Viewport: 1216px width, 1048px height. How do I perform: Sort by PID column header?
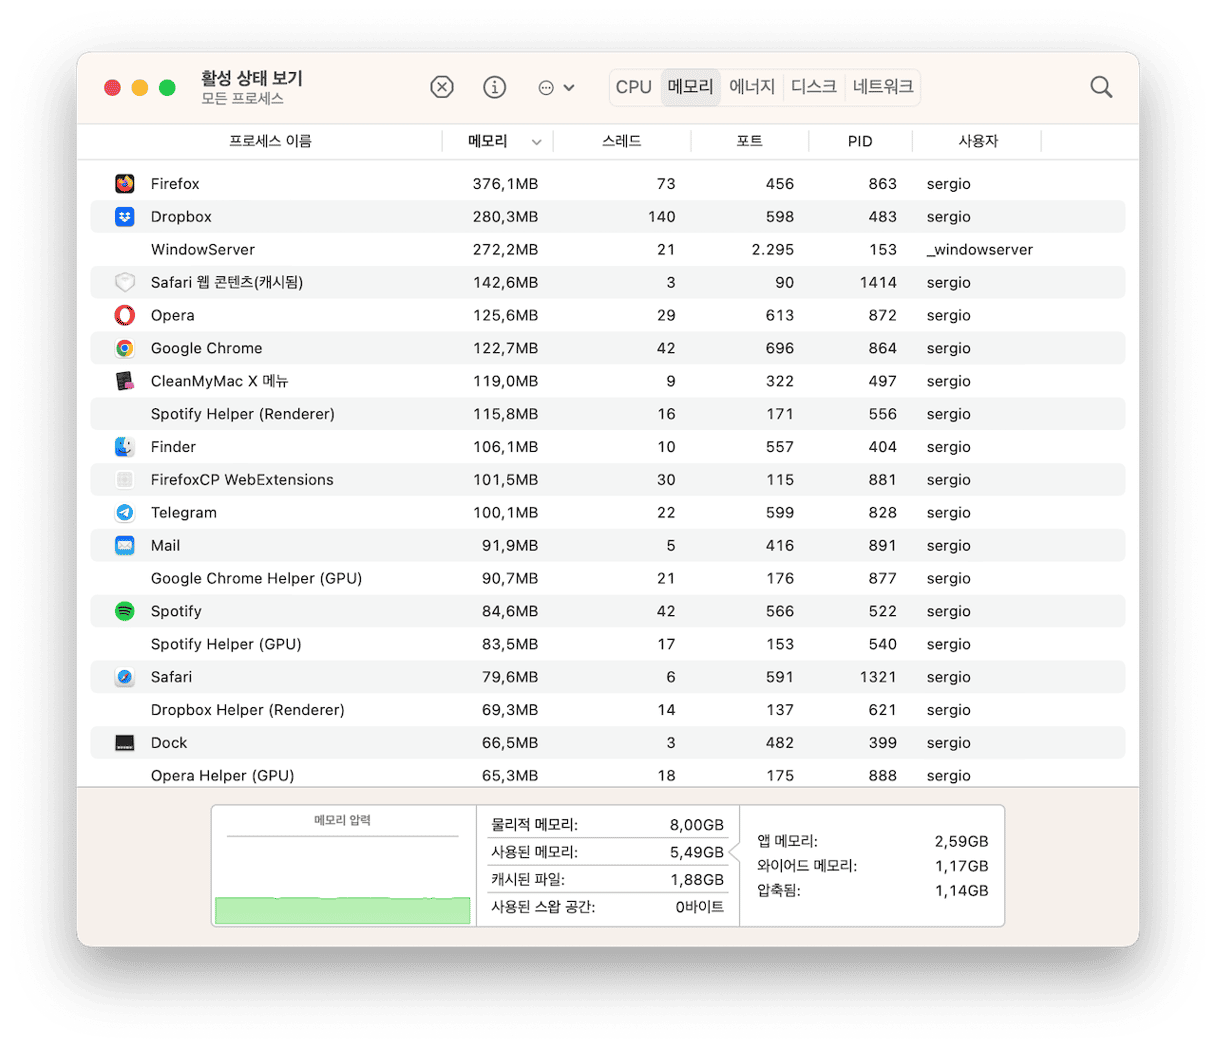point(860,141)
